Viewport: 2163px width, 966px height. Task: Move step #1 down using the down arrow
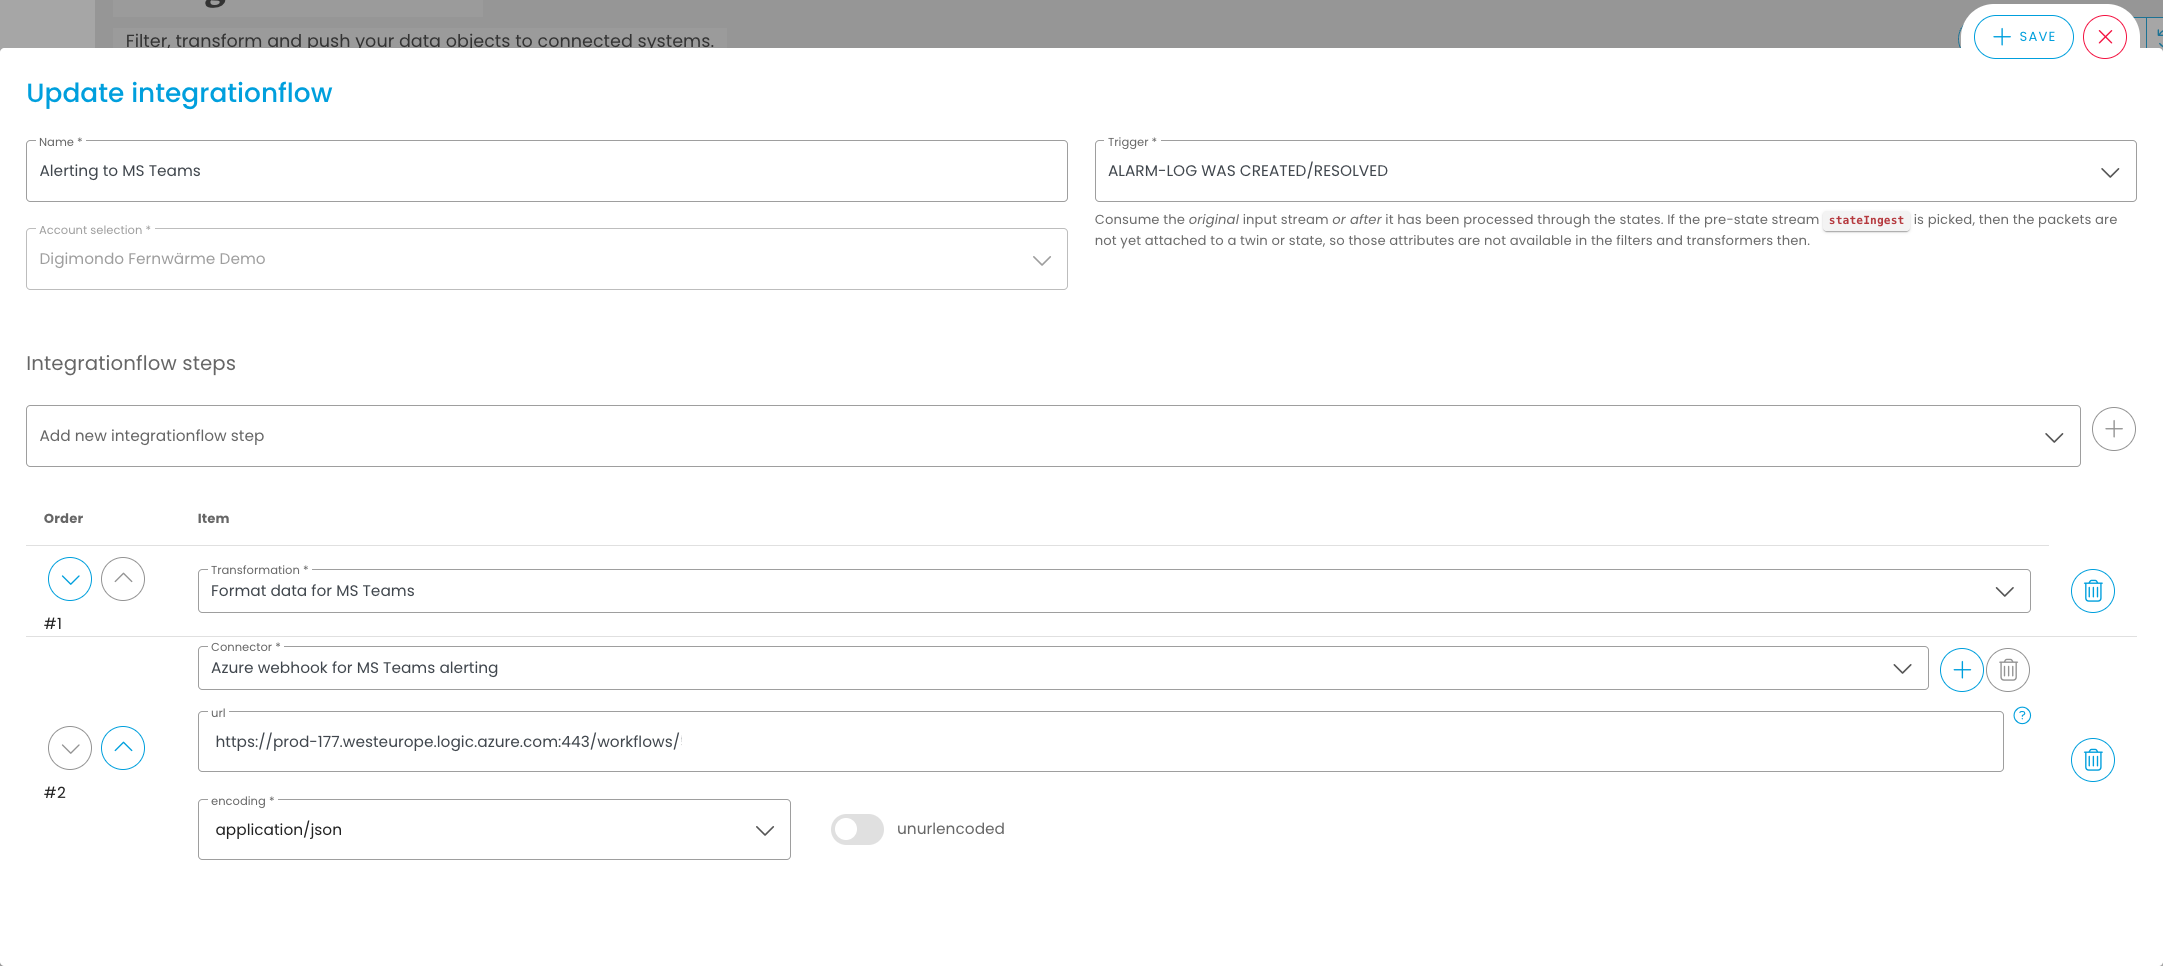70,578
